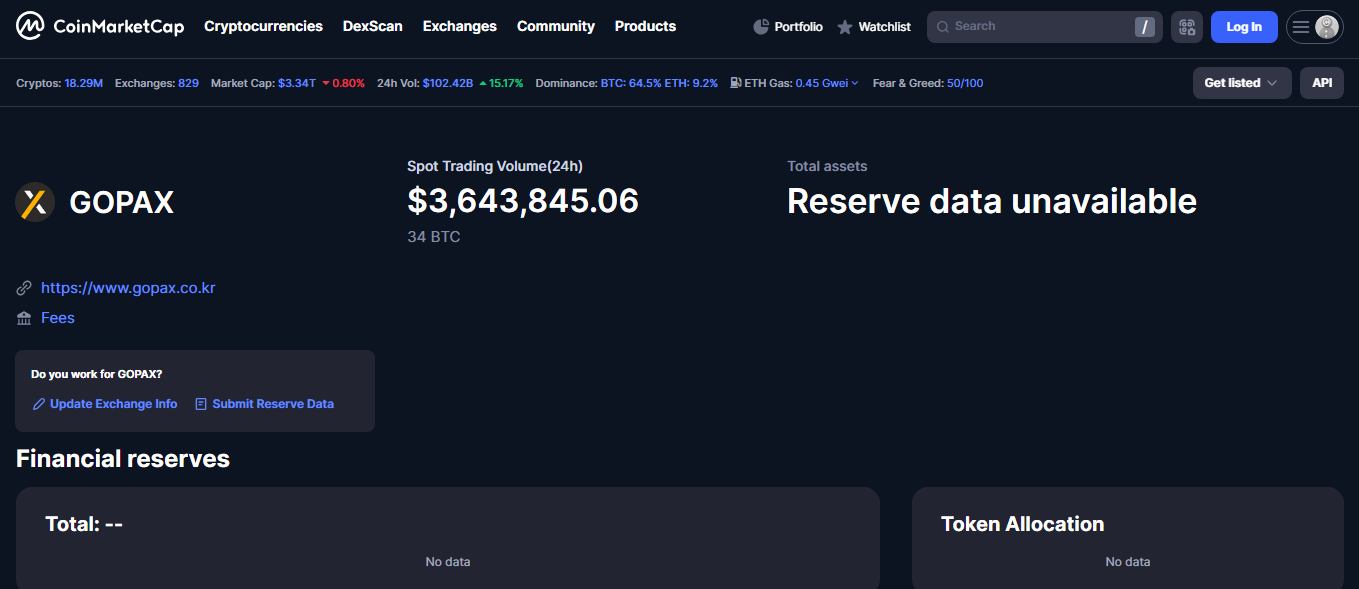Click the Cryptos 18.29M count
This screenshot has height=589, width=1359.
84,83
